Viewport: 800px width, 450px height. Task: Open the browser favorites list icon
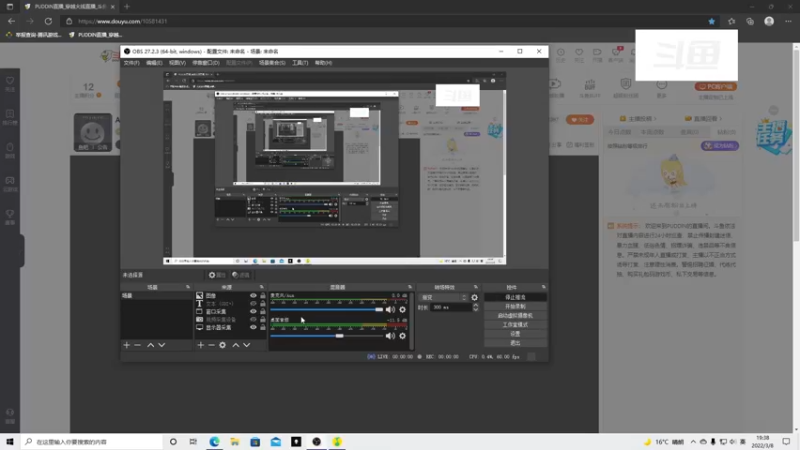pyautogui.click(x=732, y=21)
